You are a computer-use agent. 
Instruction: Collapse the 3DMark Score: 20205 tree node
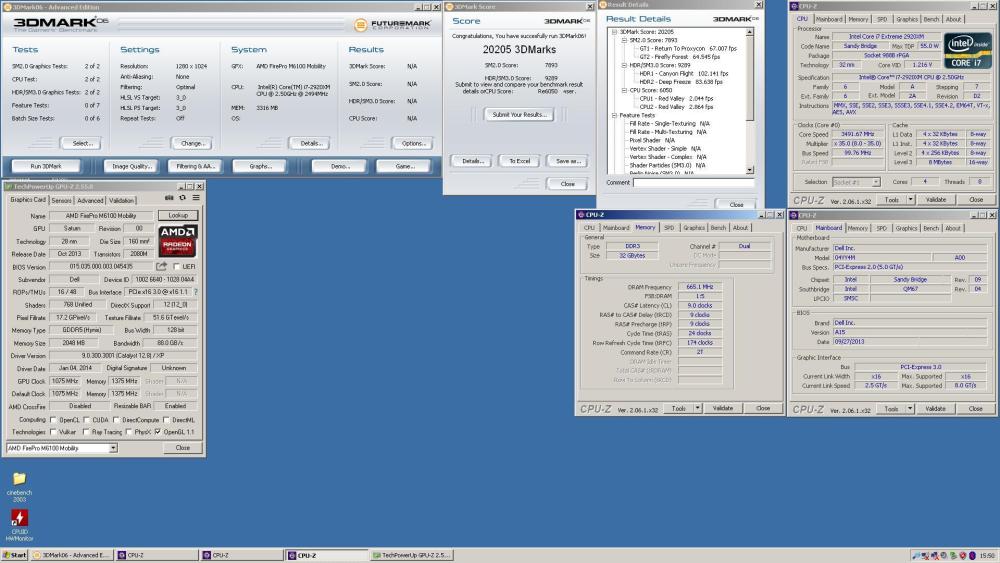pos(614,32)
